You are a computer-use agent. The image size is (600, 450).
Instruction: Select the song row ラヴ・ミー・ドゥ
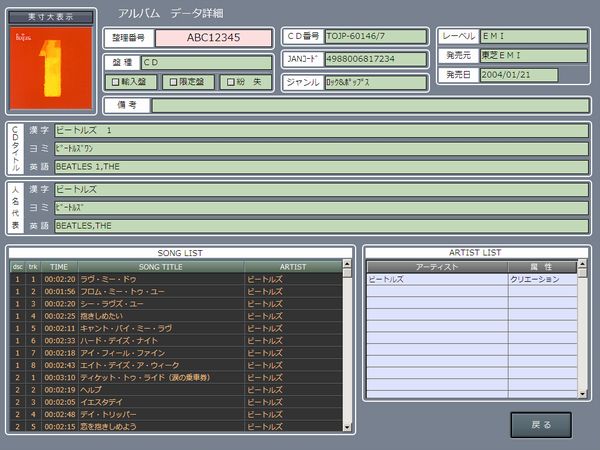176,279
